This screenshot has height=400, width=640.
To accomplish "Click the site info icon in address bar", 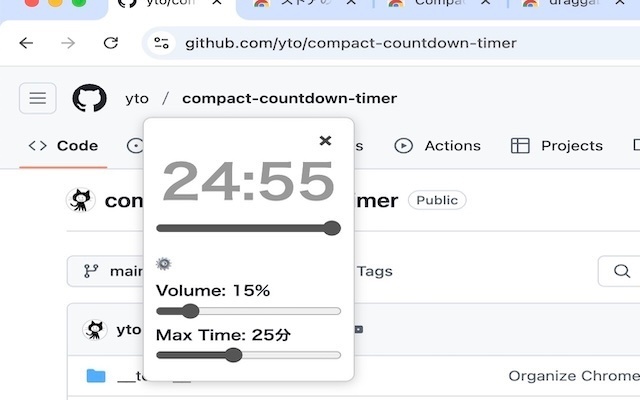I will coord(162,43).
